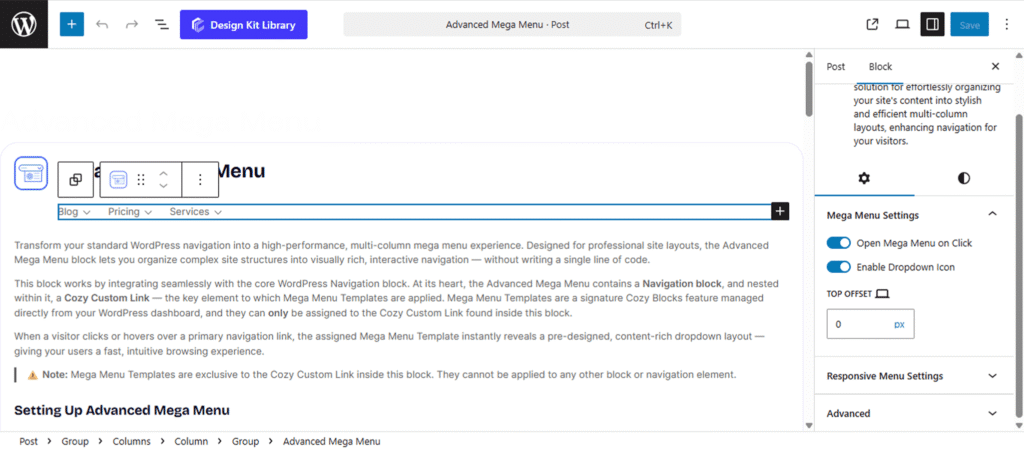The image size is (1024, 450).
Task: Expand Responsive Menu Settings panel
Action: click(x=912, y=376)
